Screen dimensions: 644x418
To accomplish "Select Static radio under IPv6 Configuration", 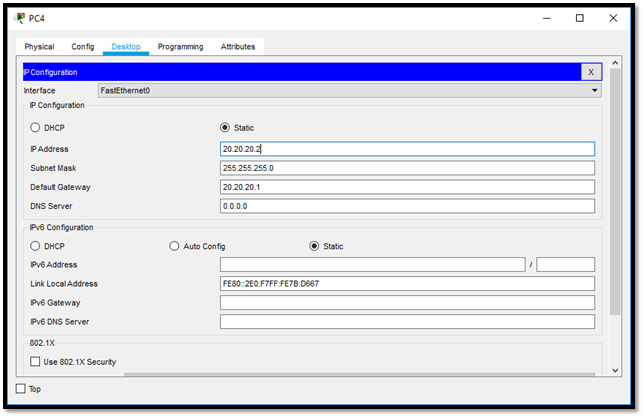I will pos(315,246).
